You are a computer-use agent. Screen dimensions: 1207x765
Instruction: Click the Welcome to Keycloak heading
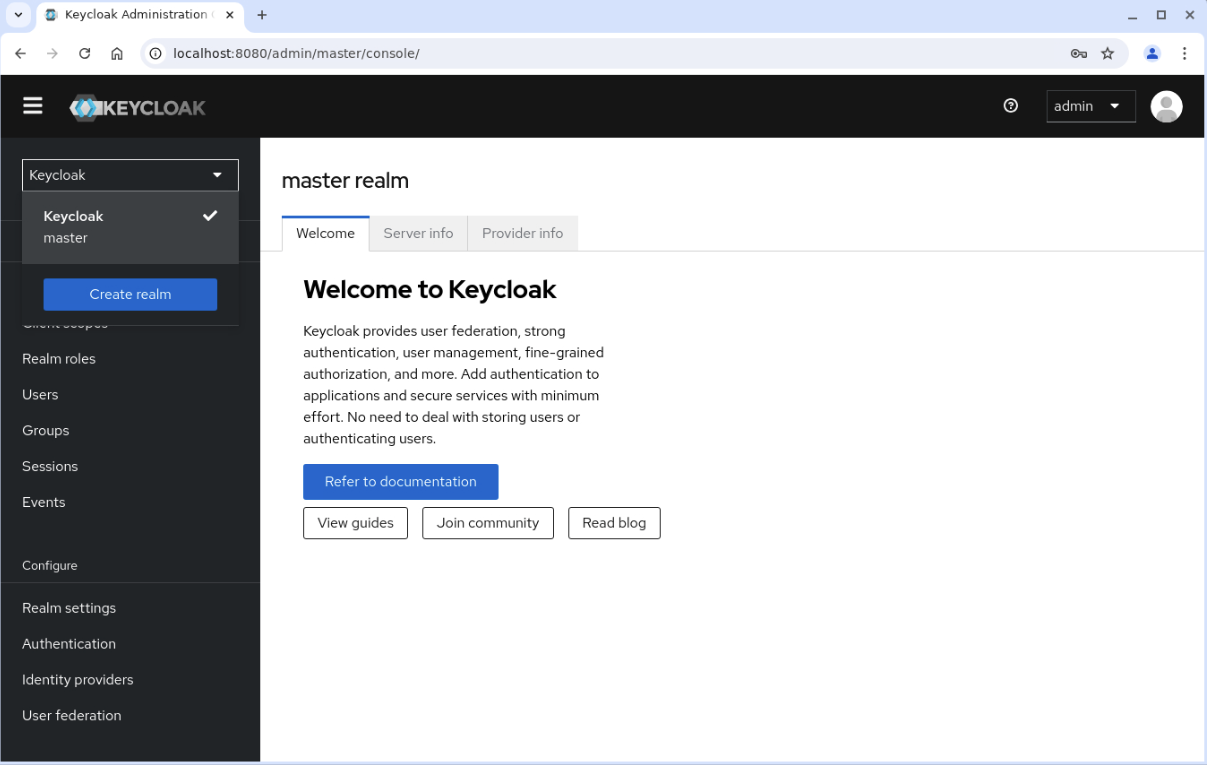pyautogui.click(x=430, y=290)
